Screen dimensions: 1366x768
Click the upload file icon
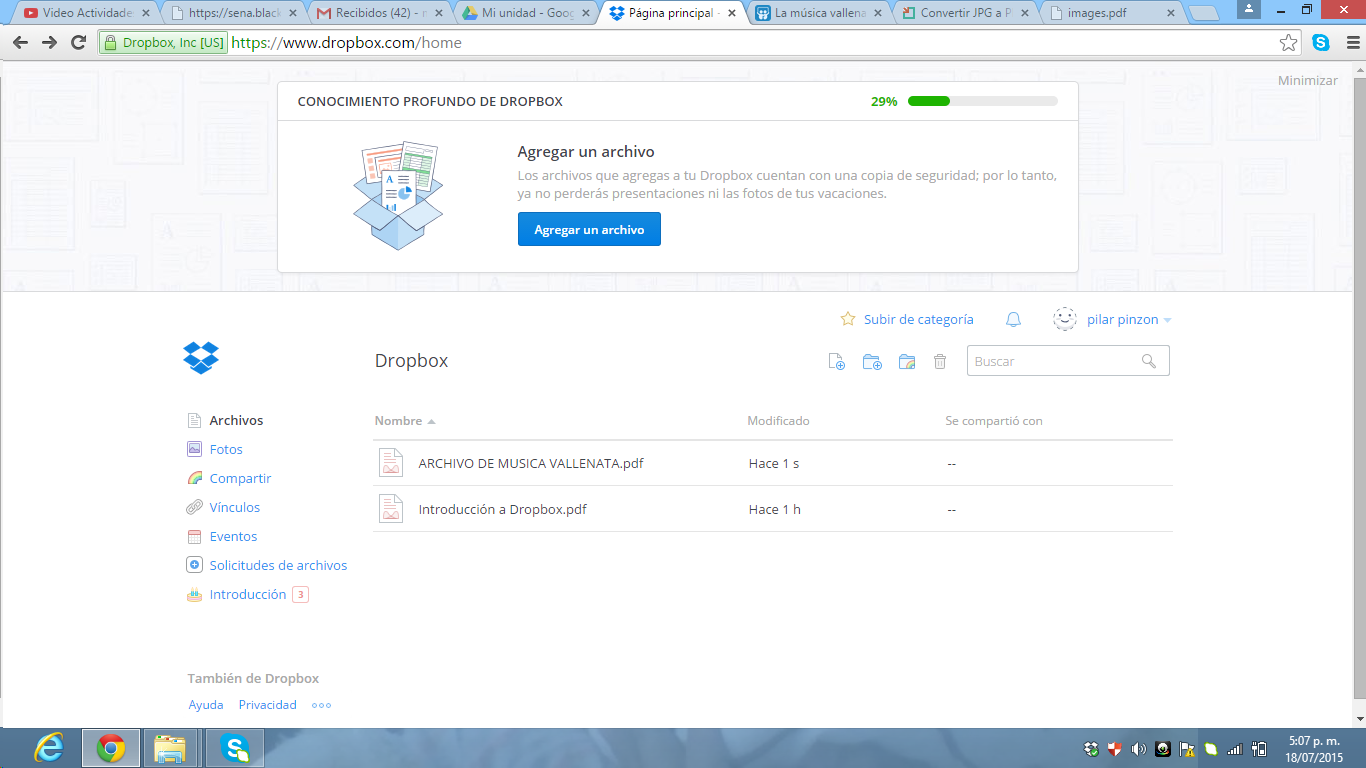pyautogui.click(x=838, y=361)
